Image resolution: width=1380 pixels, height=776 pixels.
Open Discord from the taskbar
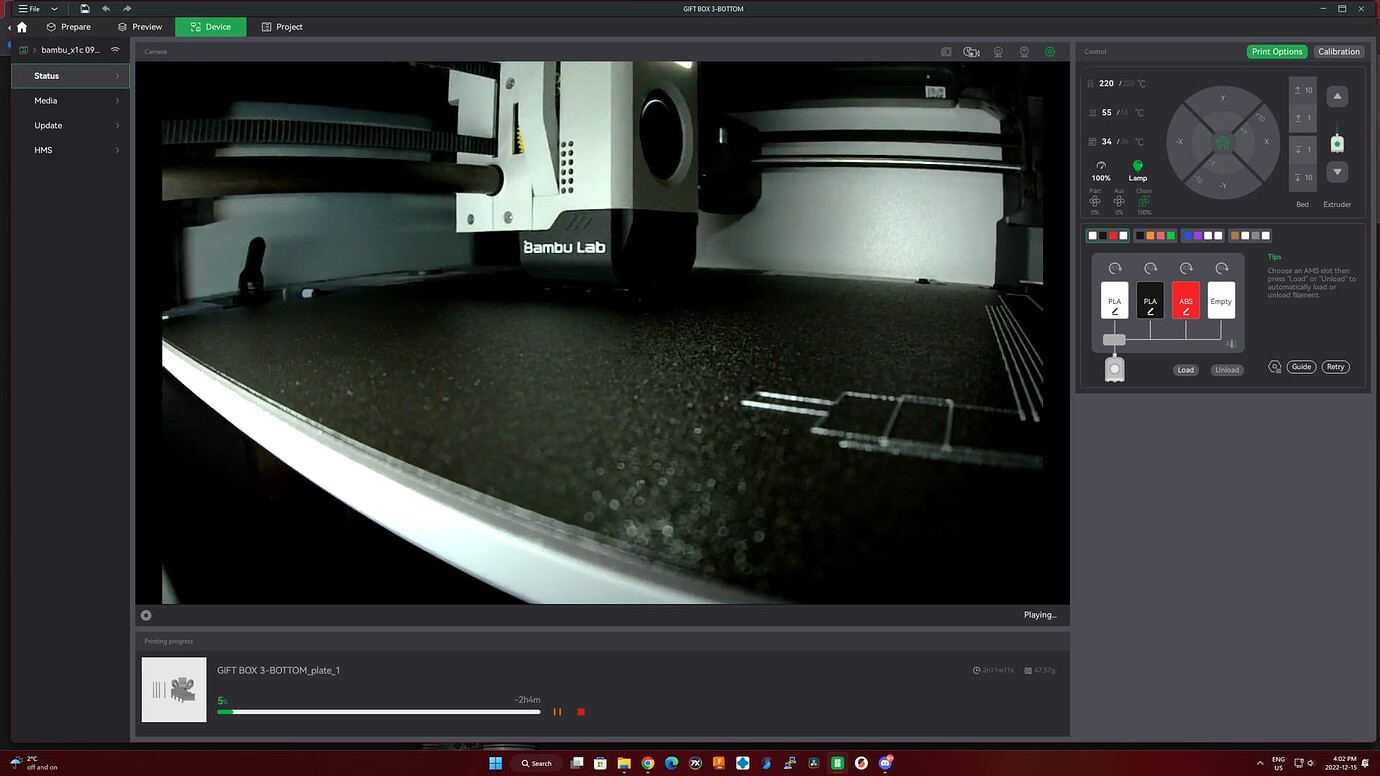(885, 763)
